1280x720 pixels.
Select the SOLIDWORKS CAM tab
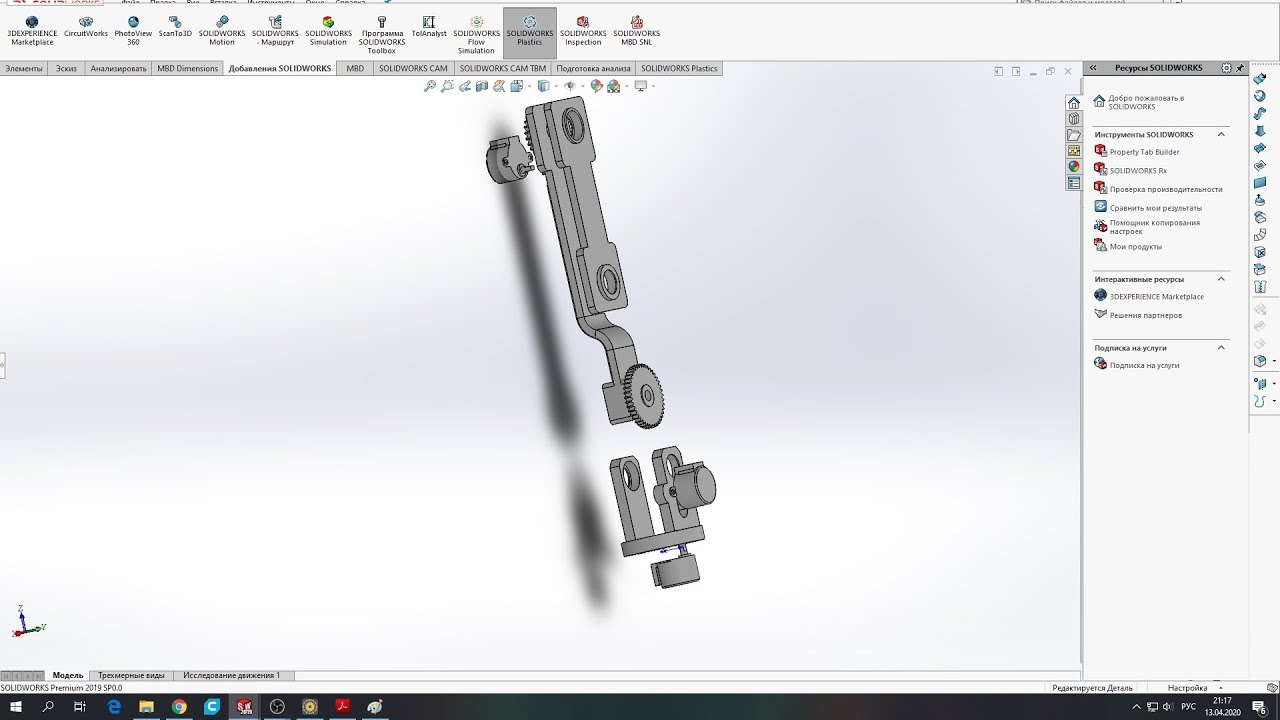click(x=413, y=69)
